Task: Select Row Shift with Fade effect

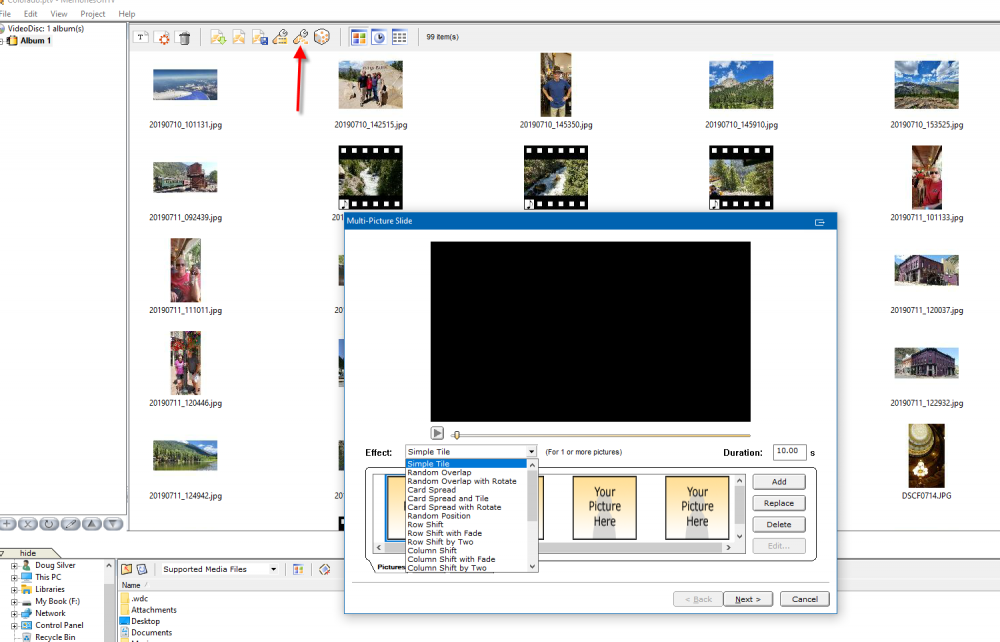Action: tap(444, 533)
